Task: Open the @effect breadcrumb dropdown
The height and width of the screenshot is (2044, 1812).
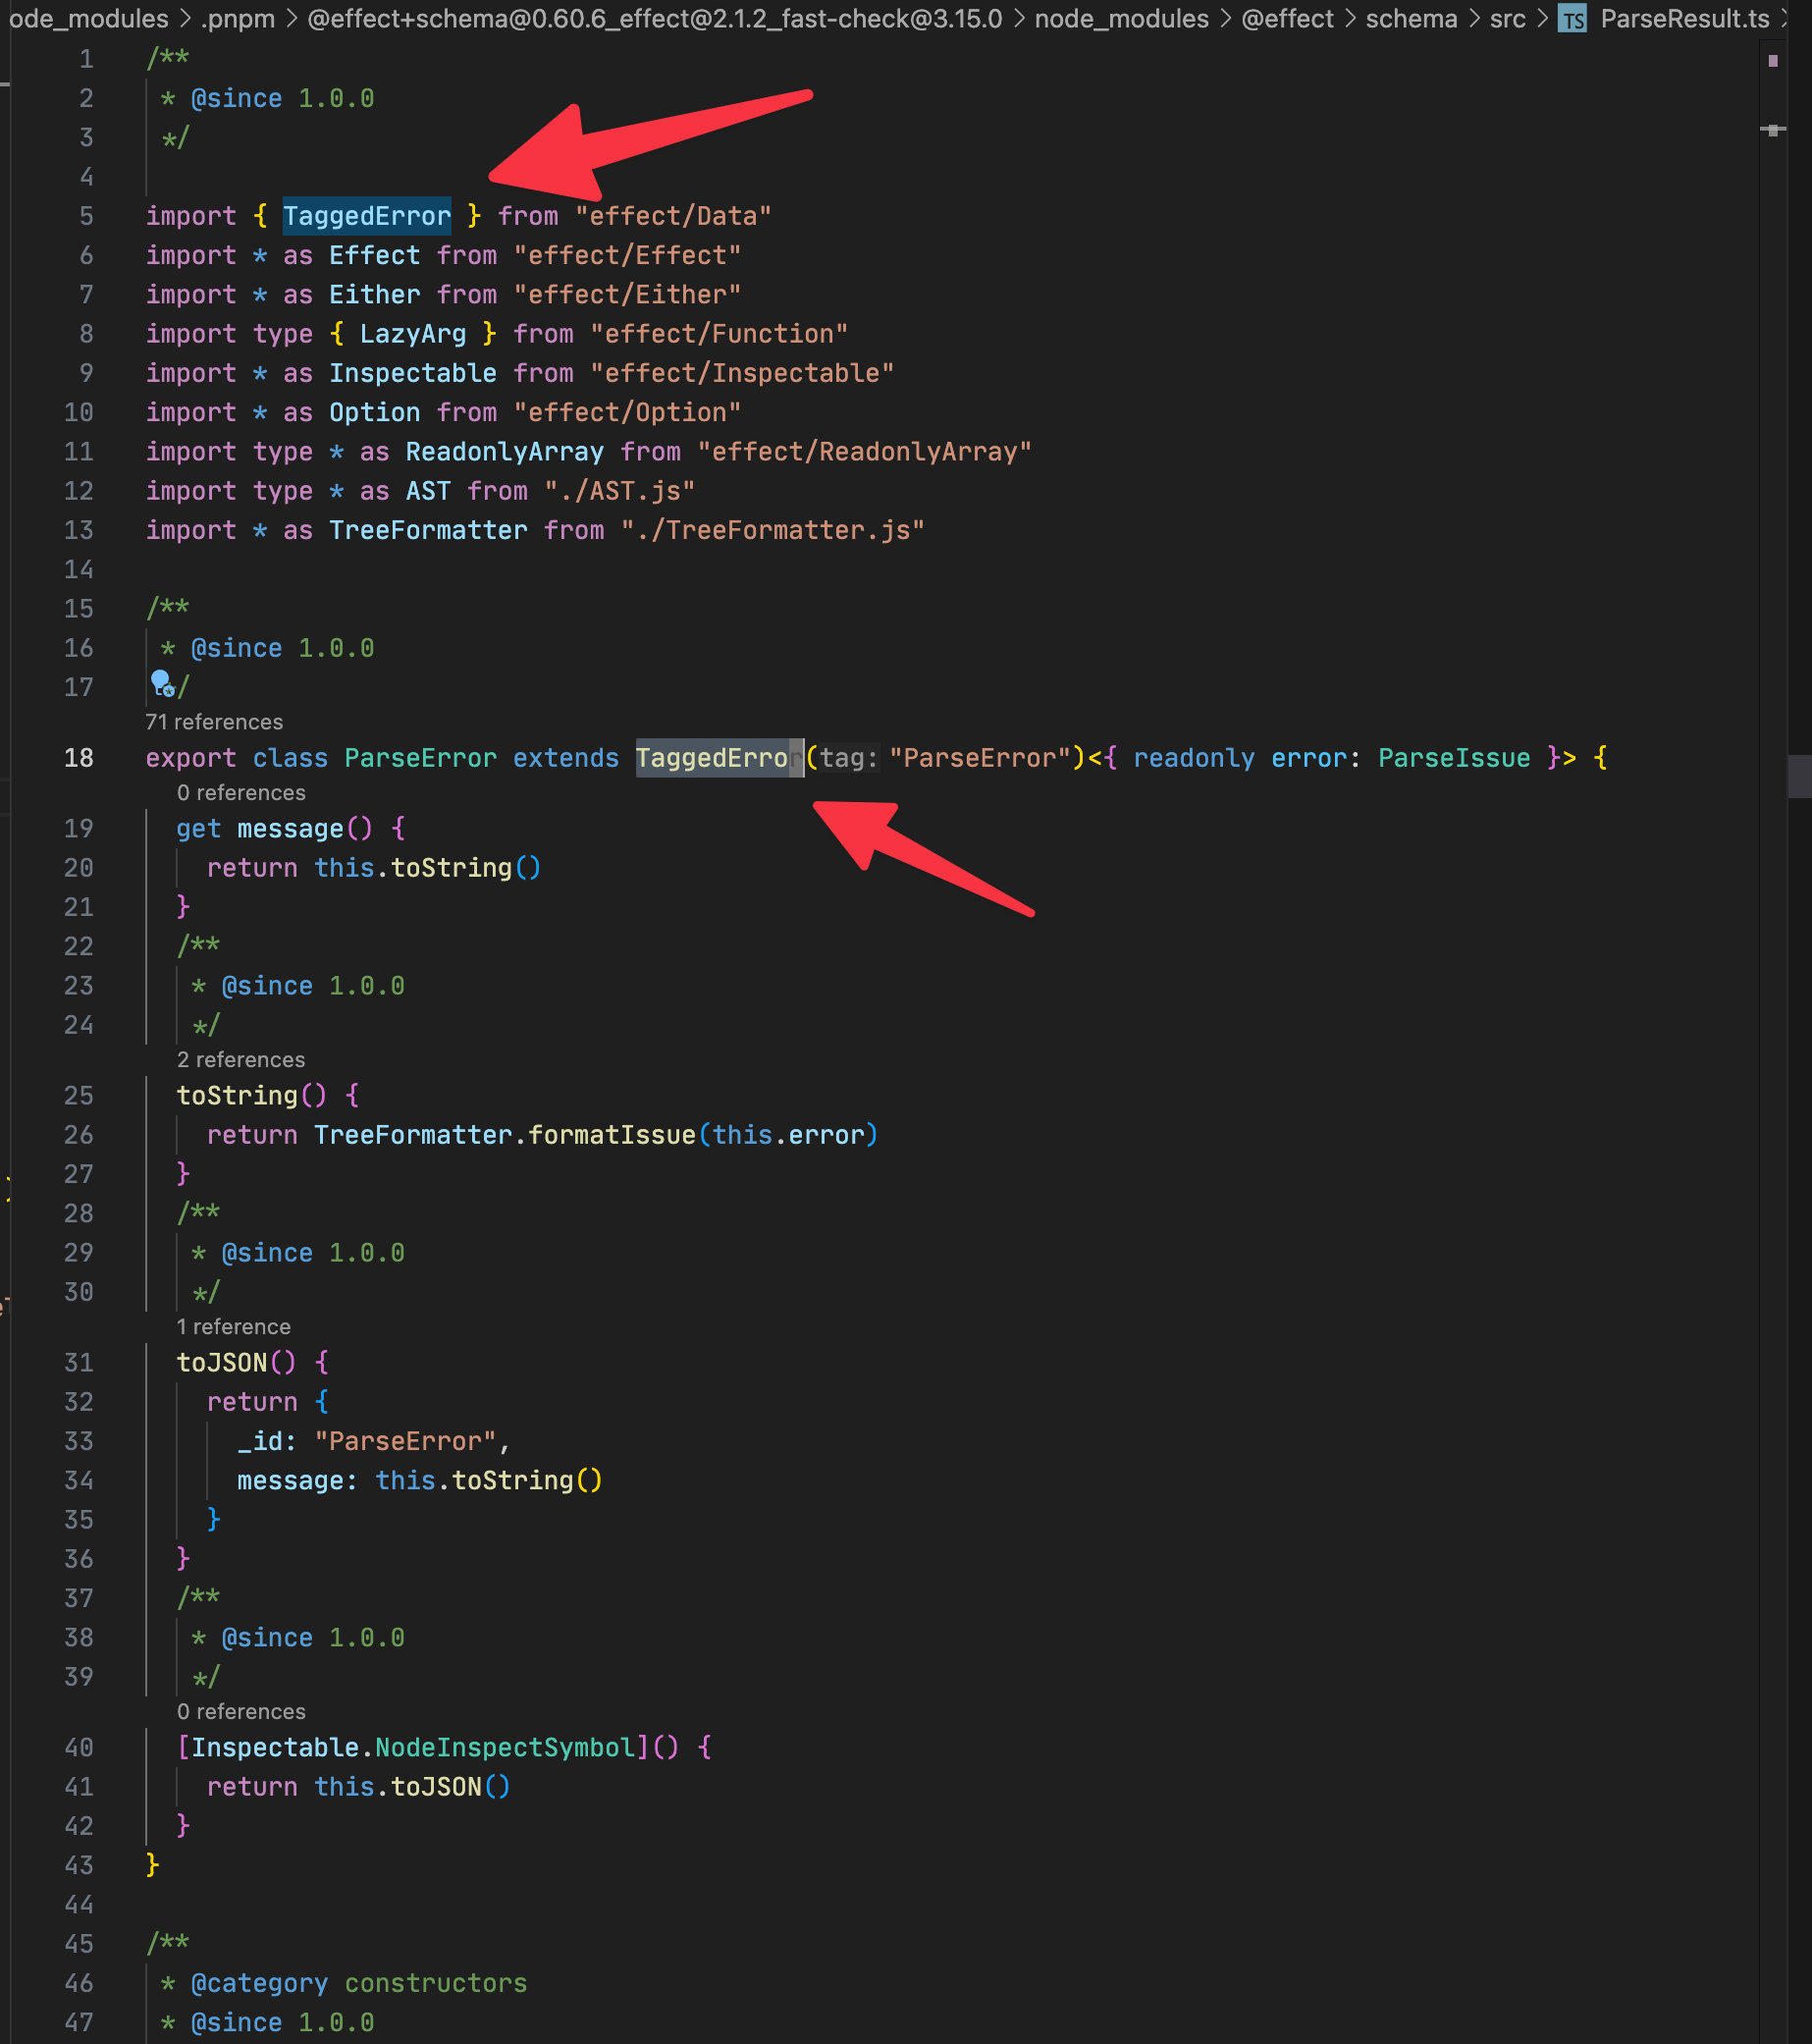Action: (x=1288, y=18)
